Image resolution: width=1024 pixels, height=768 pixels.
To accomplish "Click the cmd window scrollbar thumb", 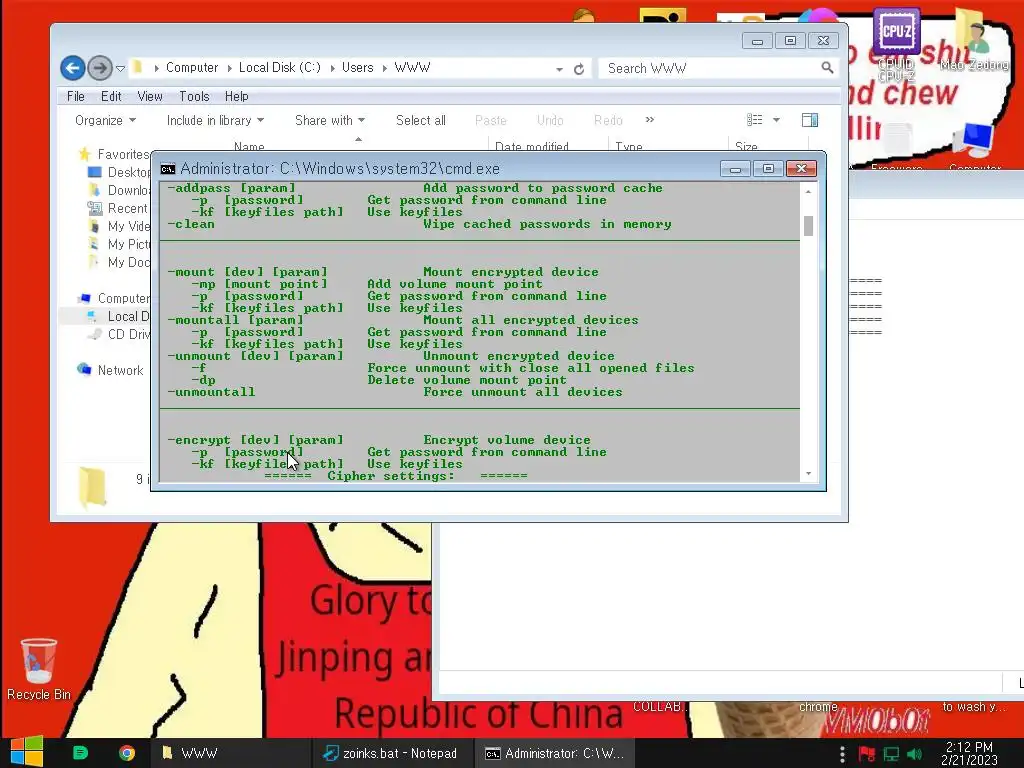I will point(808,226).
